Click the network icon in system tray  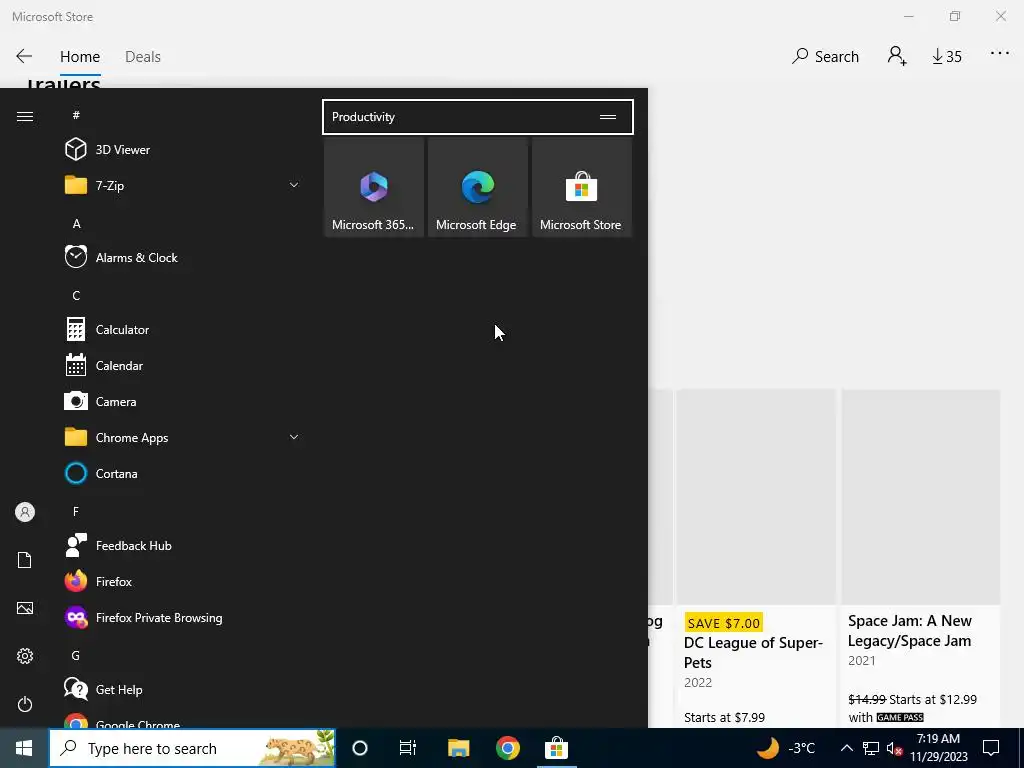pos(871,748)
